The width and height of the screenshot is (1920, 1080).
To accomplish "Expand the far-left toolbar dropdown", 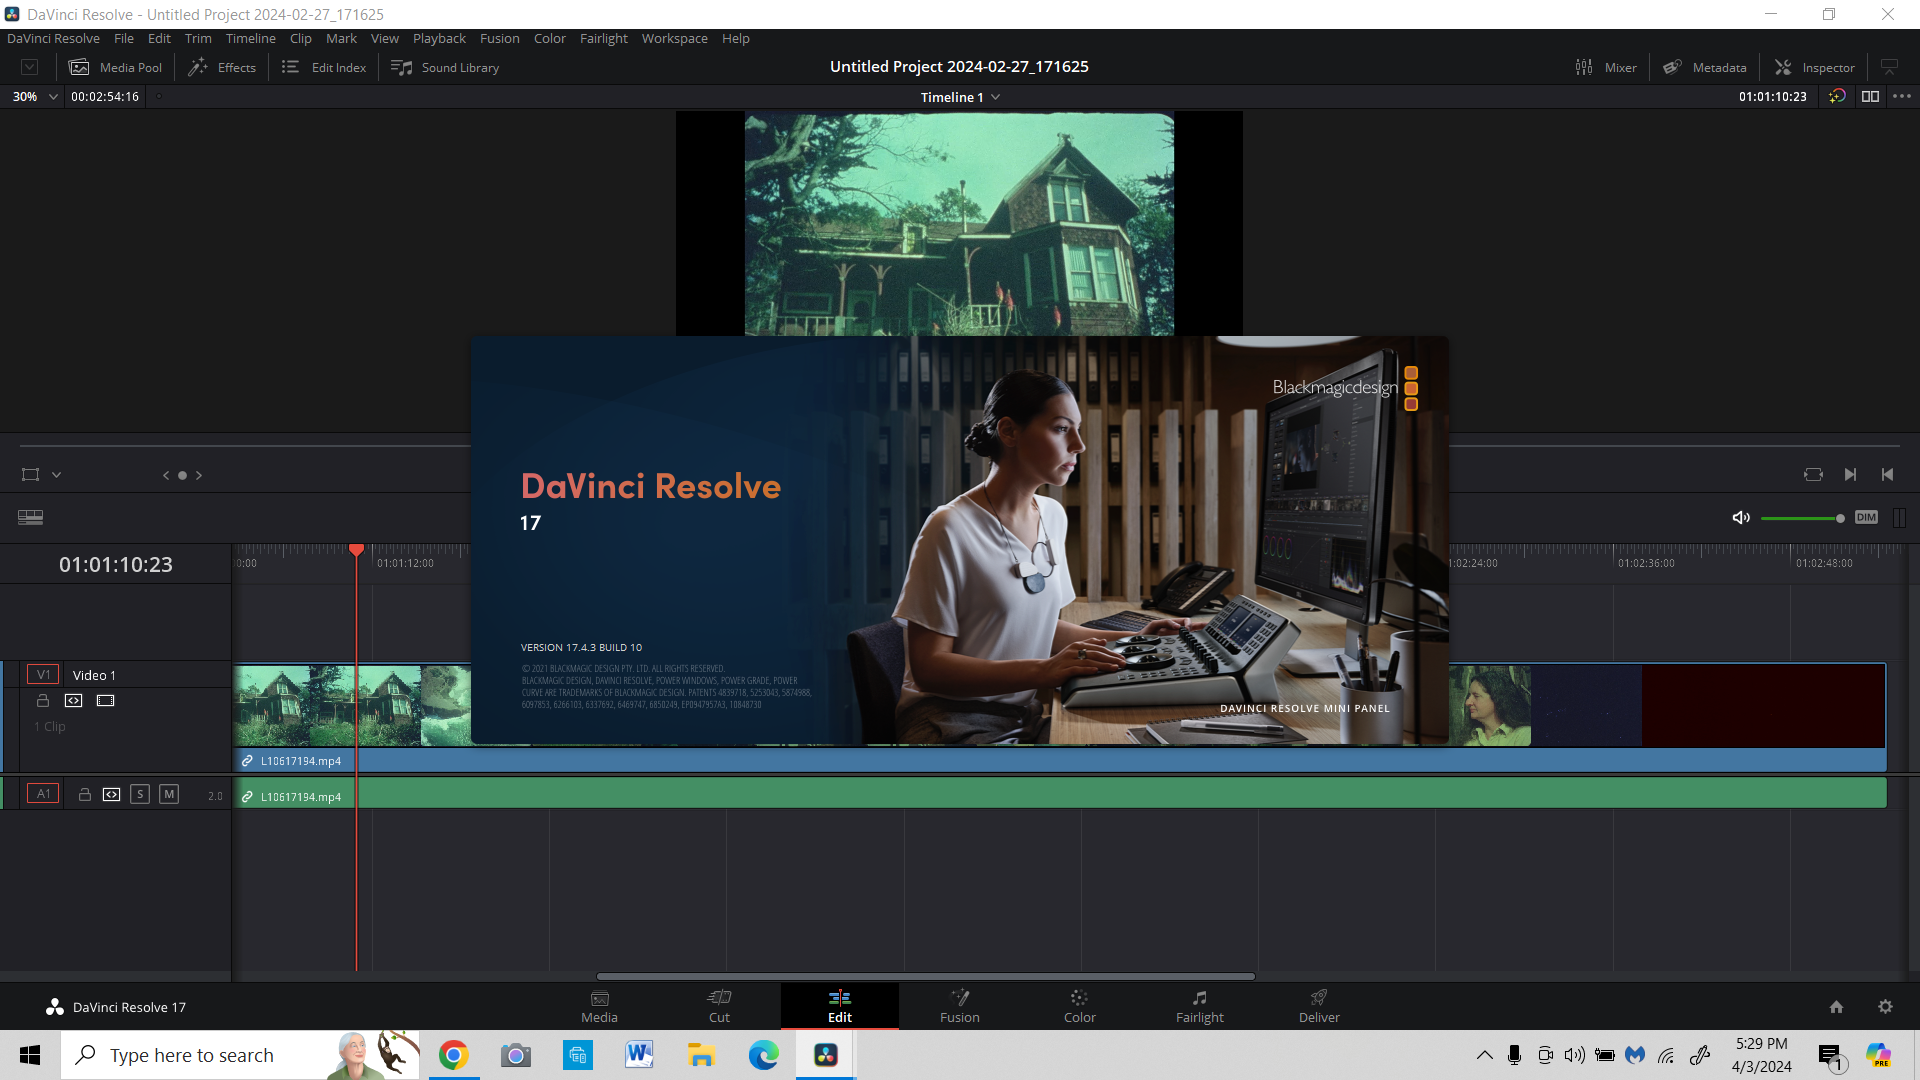I will click(30, 67).
